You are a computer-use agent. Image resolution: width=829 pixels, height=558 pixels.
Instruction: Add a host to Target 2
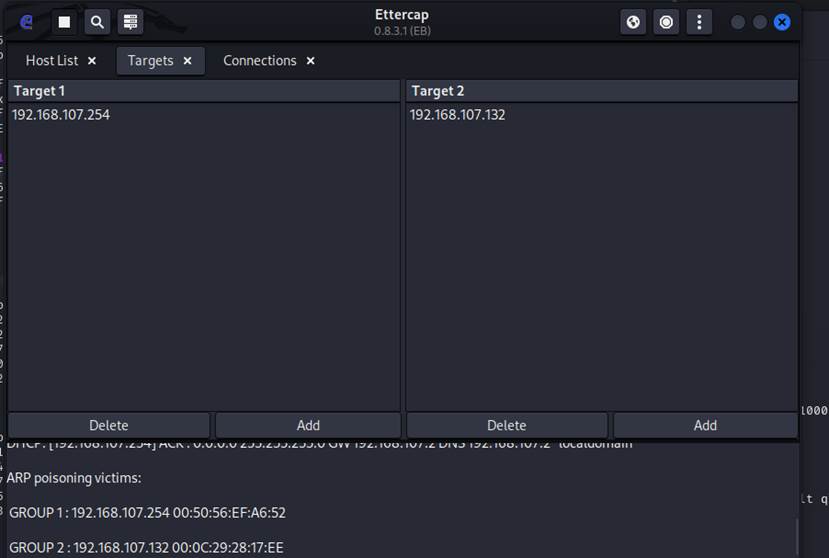(x=705, y=425)
